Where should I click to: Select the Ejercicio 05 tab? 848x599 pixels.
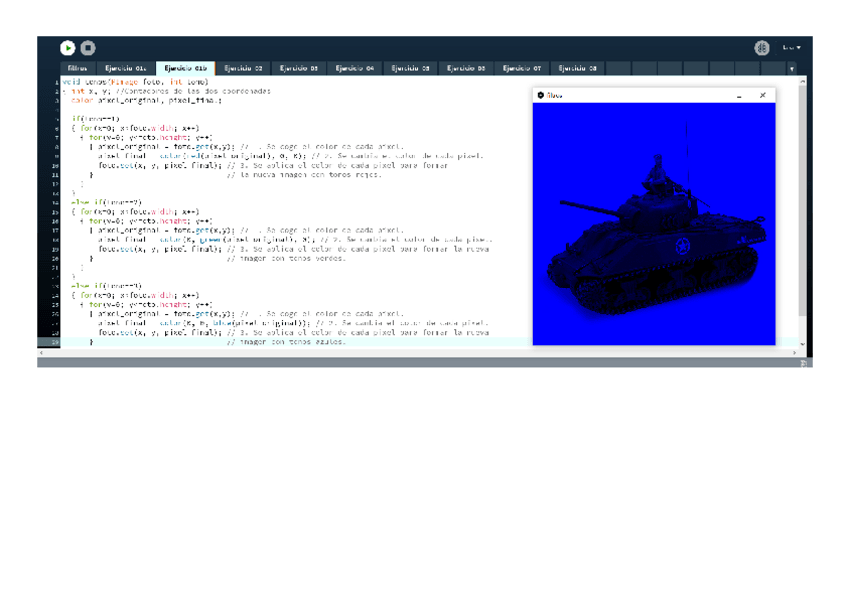click(411, 69)
